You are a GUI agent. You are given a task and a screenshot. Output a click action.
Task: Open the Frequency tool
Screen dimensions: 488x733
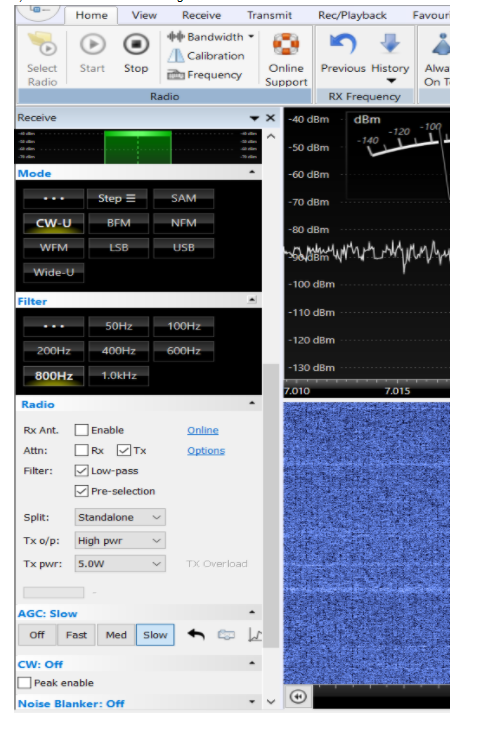click(204, 75)
